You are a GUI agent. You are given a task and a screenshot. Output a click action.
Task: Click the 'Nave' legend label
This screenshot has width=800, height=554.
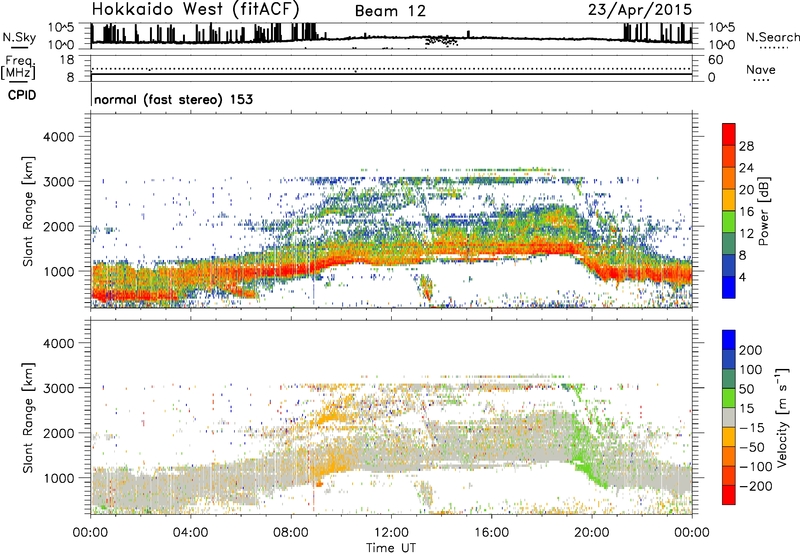point(761,70)
